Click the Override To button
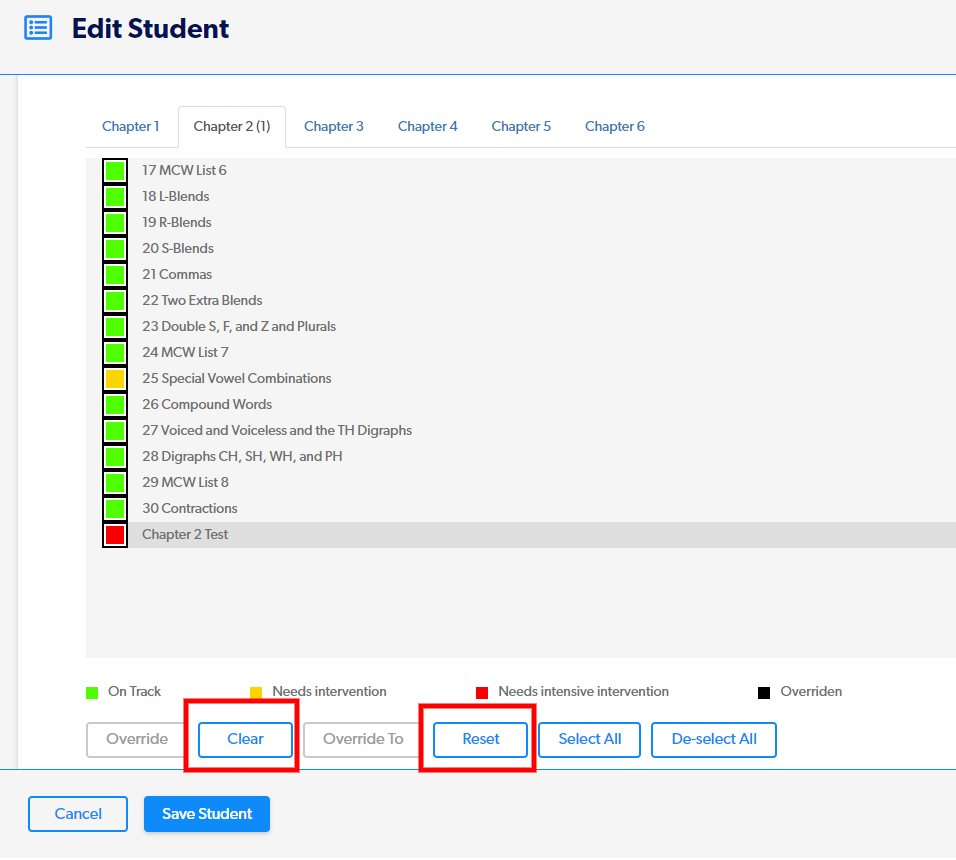 coord(363,740)
